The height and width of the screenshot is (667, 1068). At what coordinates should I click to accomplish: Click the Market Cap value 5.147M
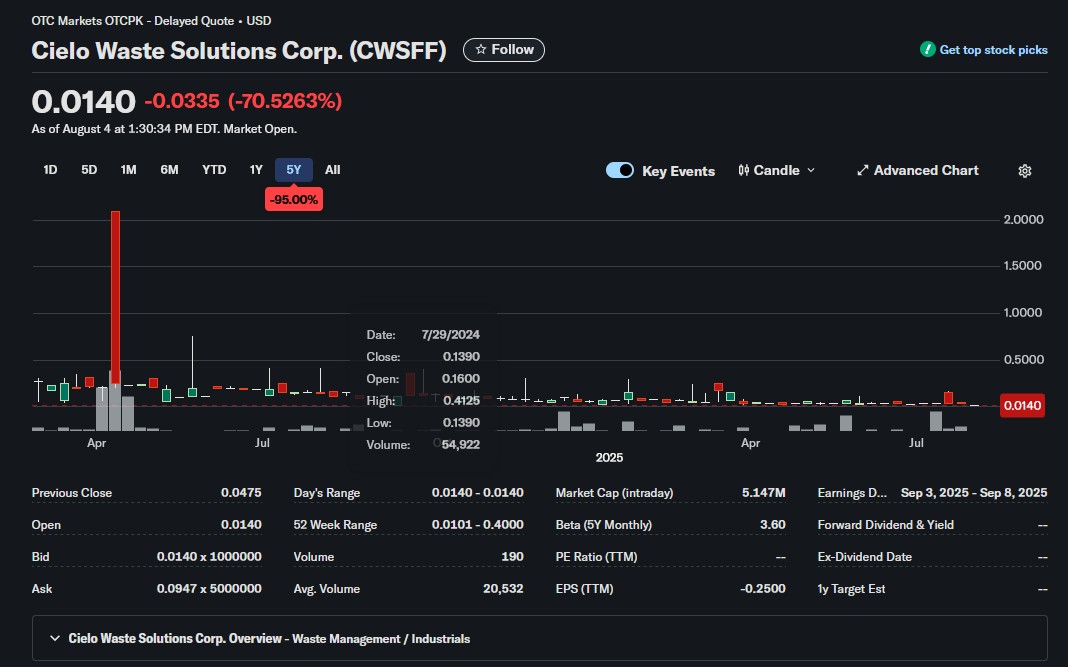click(x=764, y=493)
